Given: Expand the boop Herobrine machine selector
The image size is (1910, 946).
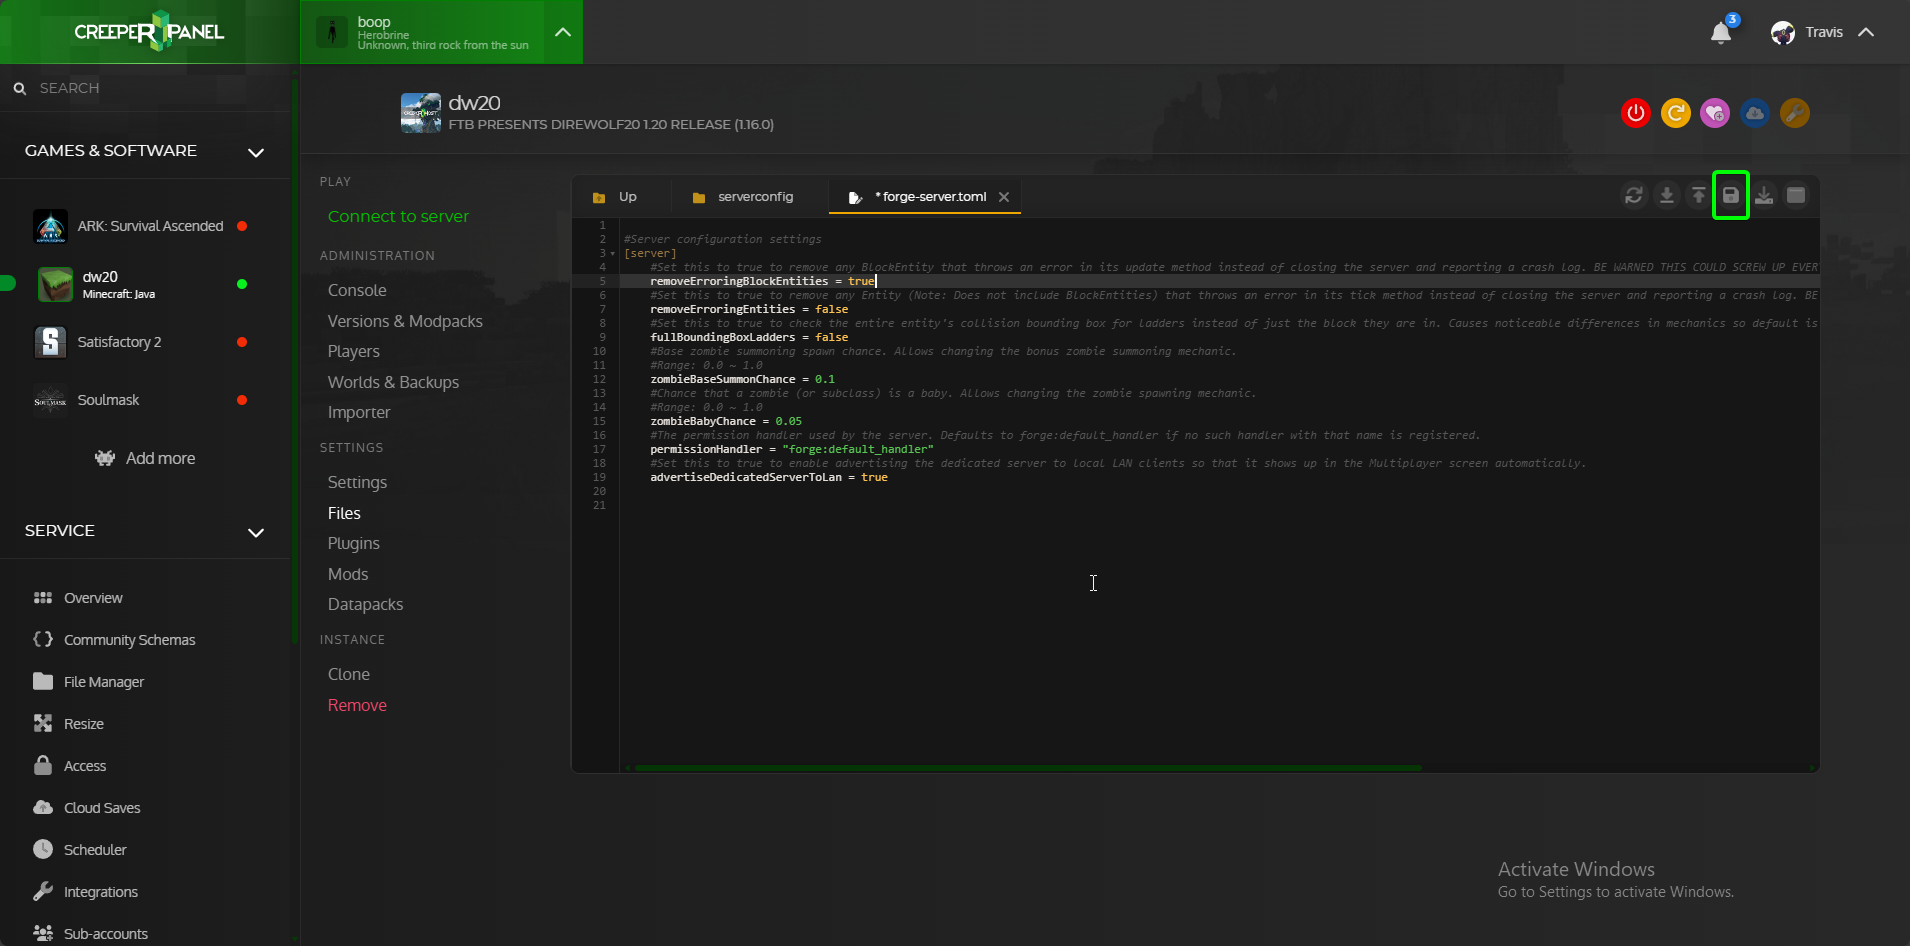Looking at the screenshot, I should pos(563,32).
